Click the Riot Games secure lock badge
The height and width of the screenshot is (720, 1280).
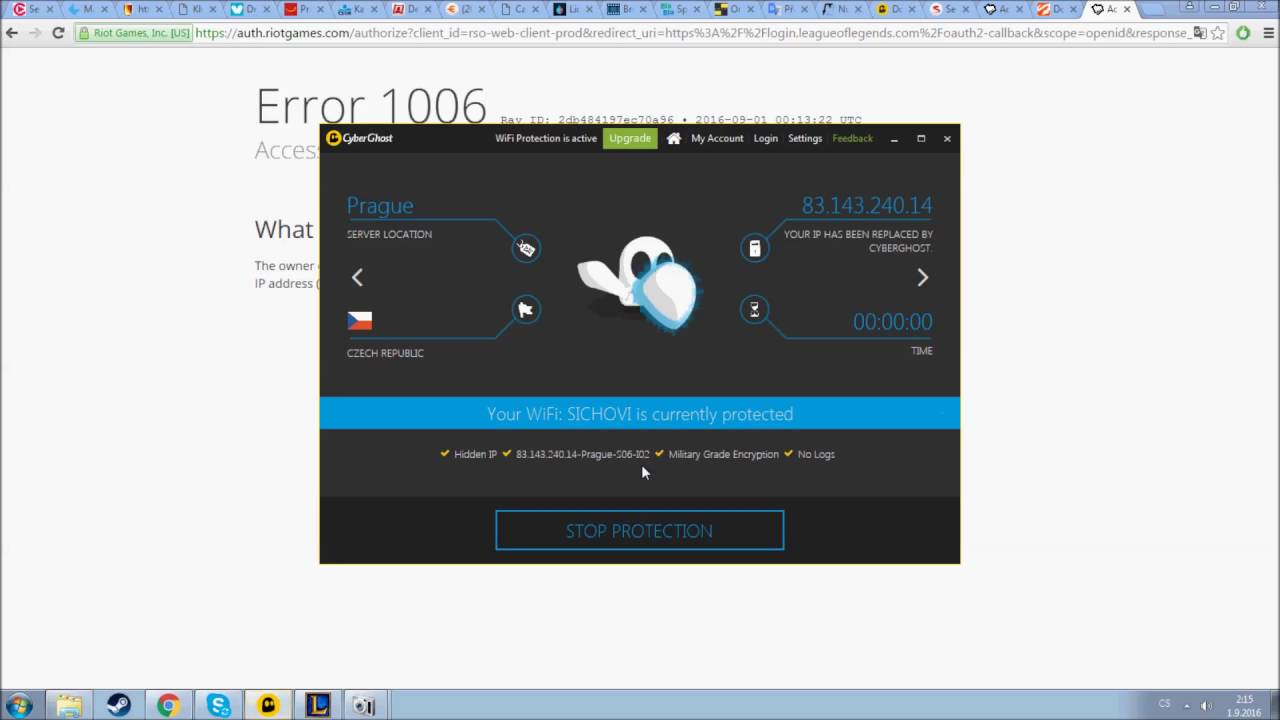[x=134, y=33]
